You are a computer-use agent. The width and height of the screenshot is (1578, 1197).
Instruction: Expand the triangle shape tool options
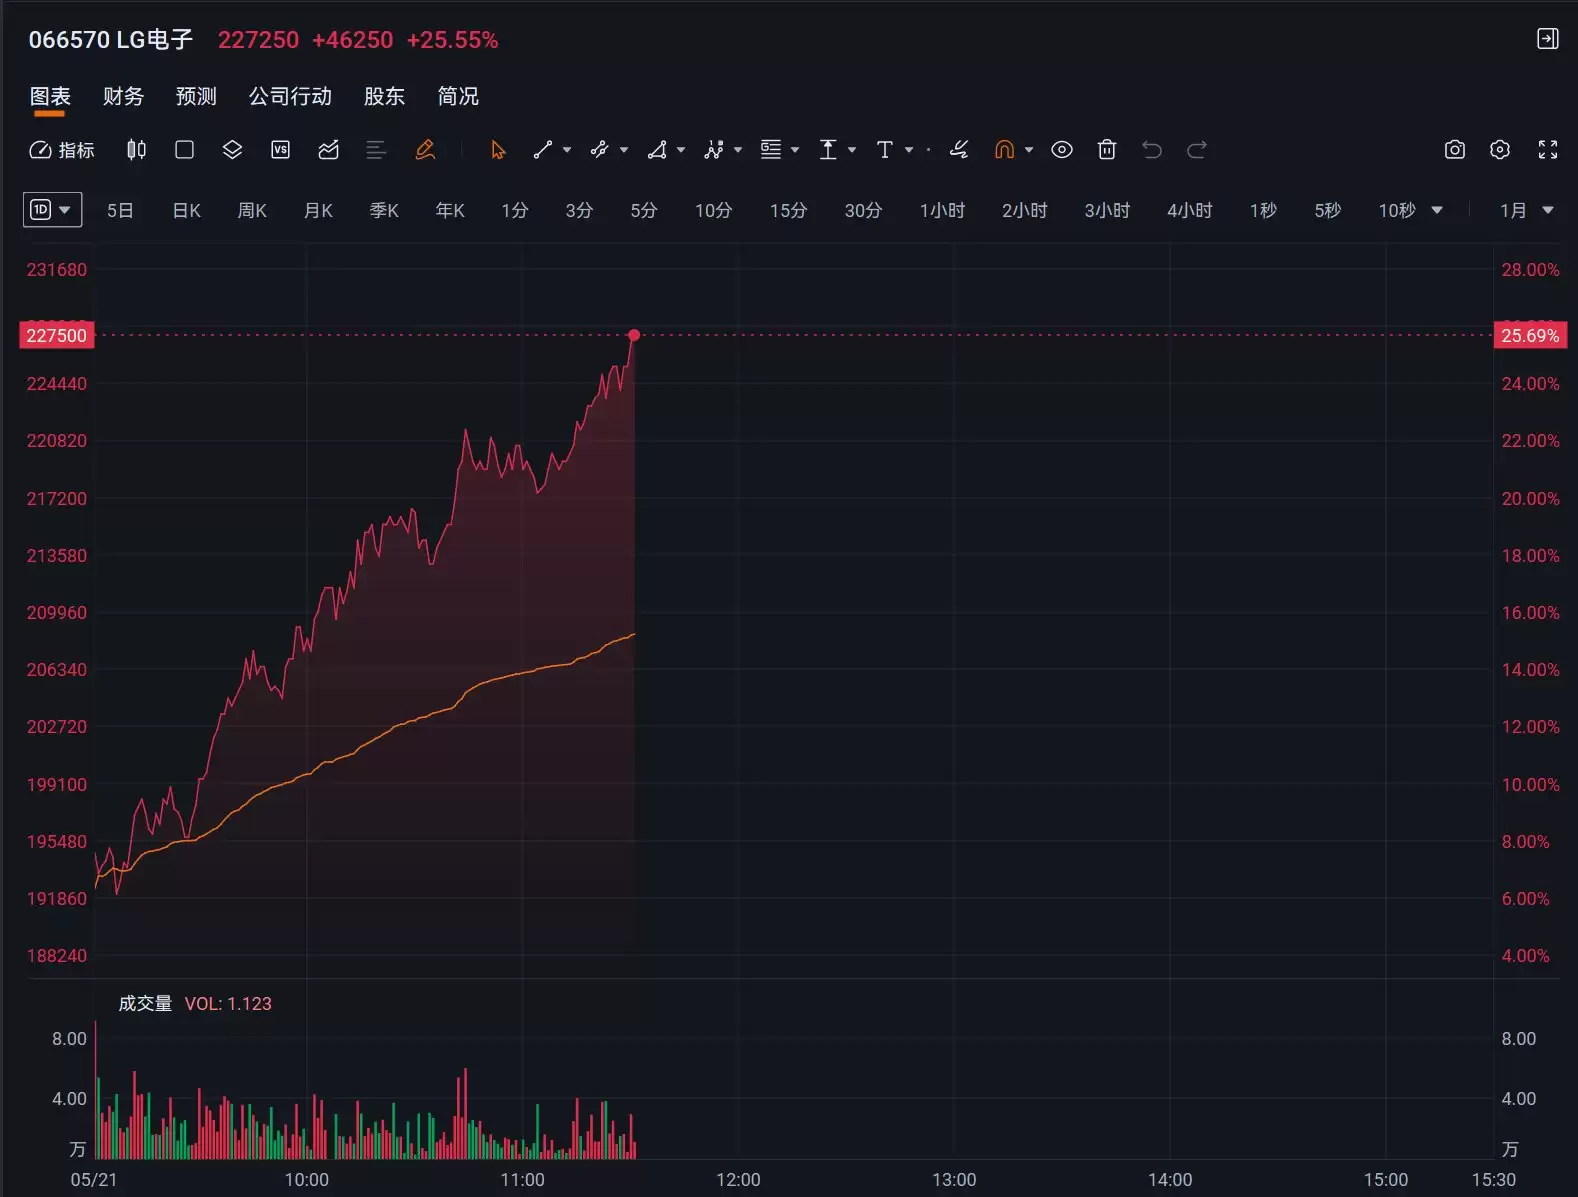(x=681, y=150)
